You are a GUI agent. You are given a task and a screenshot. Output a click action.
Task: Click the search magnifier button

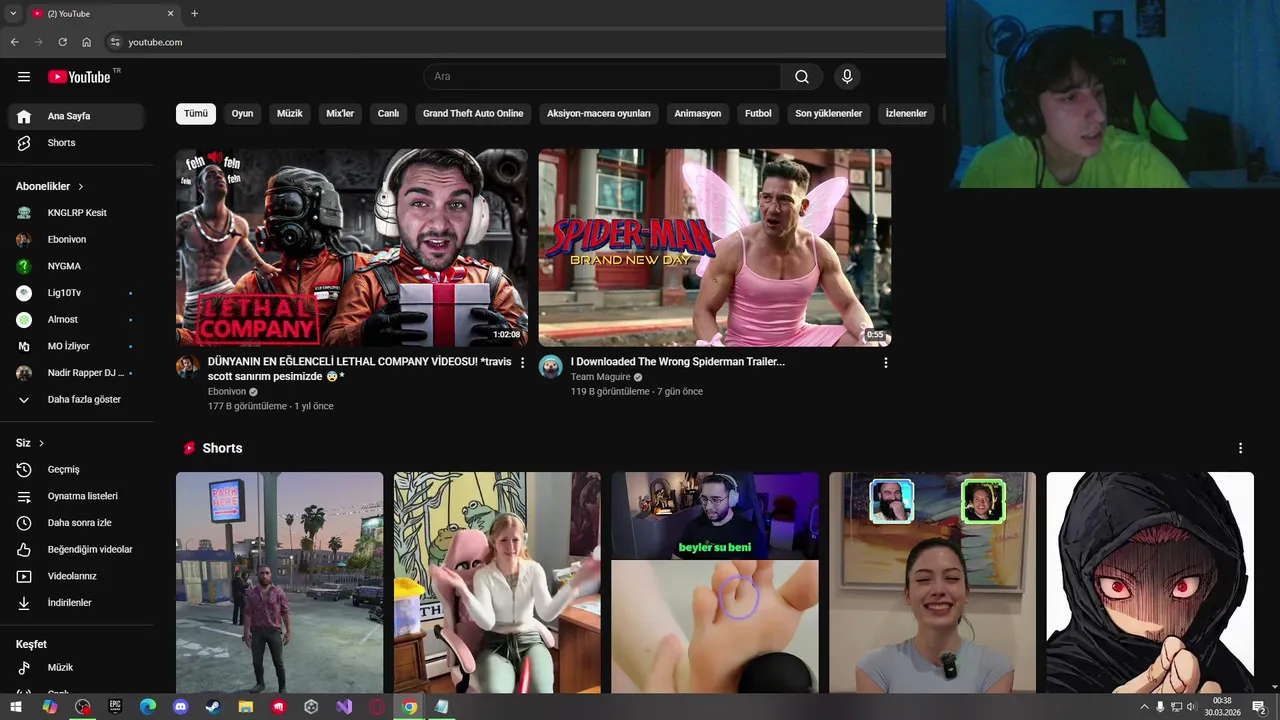tap(802, 77)
